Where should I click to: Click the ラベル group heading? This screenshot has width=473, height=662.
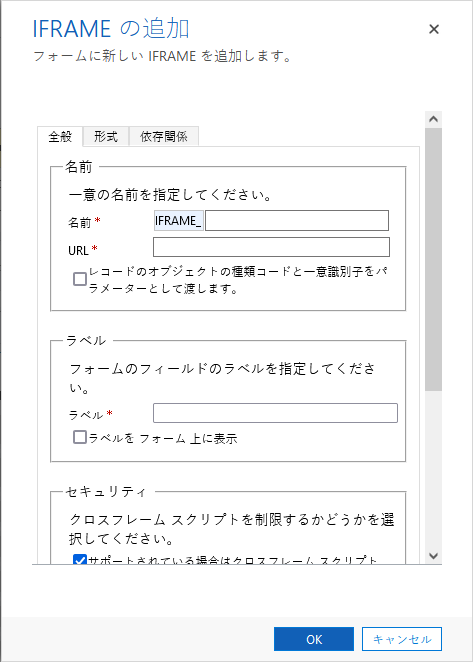[86, 341]
